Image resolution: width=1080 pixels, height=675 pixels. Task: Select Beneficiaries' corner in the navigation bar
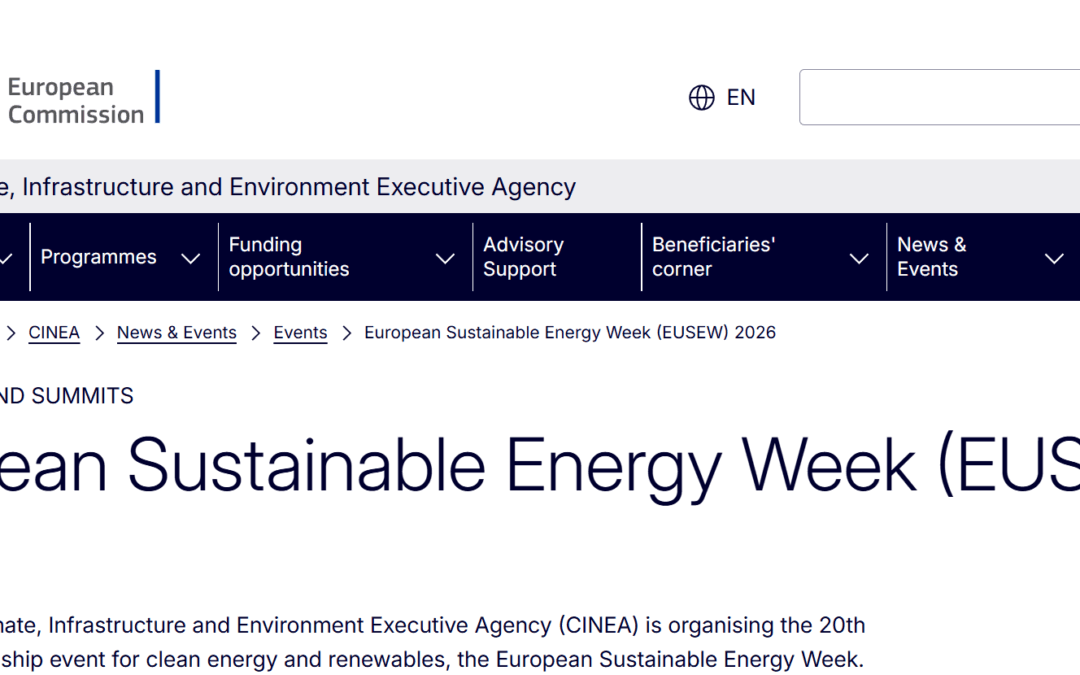coord(713,257)
